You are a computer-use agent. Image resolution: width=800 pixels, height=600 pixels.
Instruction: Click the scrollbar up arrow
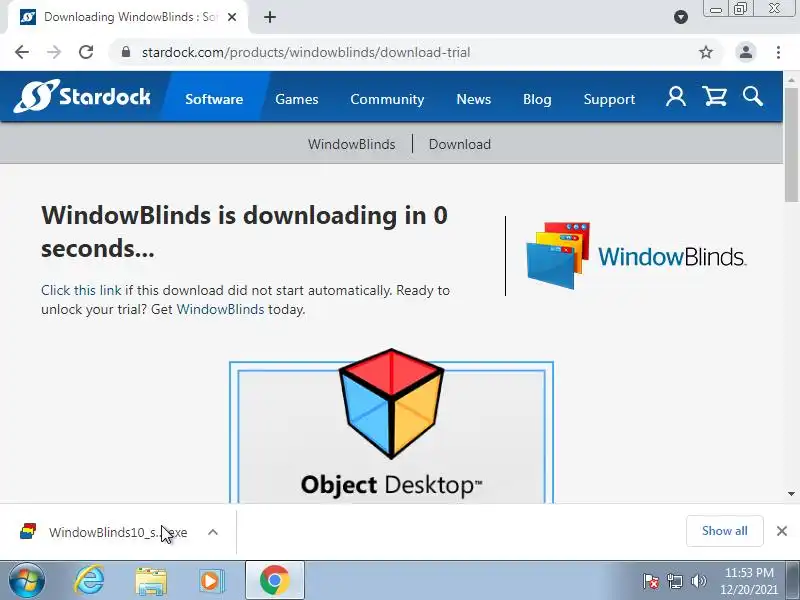(791, 80)
